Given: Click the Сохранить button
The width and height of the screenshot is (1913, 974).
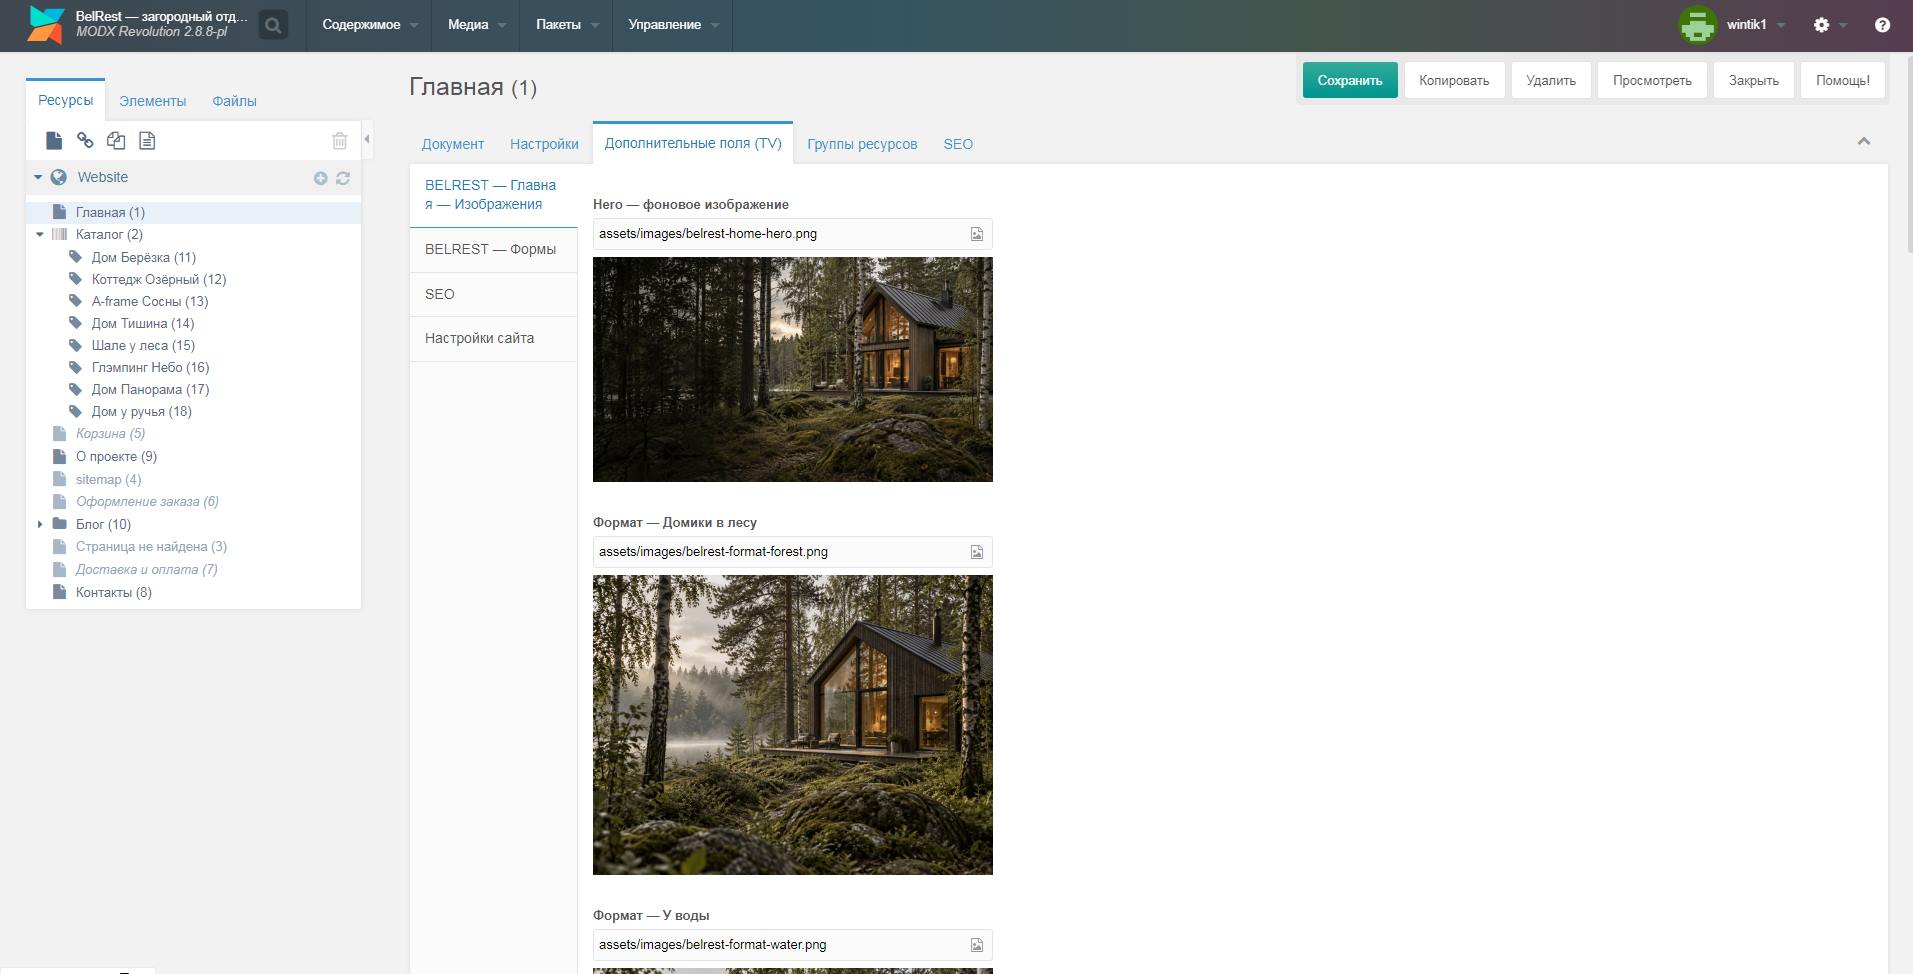Looking at the screenshot, I should [x=1350, y=80].
